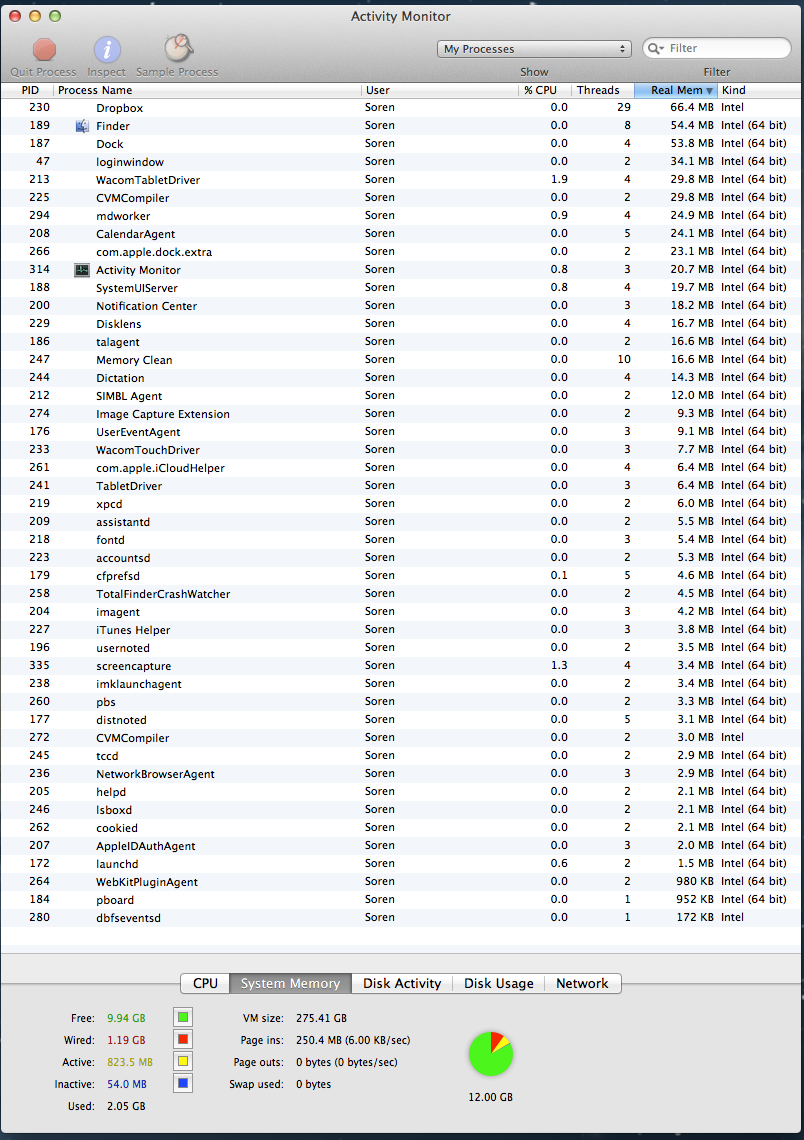804x1140 pixels.
Task: Select the accountsd process row
Action: [402, 558]
